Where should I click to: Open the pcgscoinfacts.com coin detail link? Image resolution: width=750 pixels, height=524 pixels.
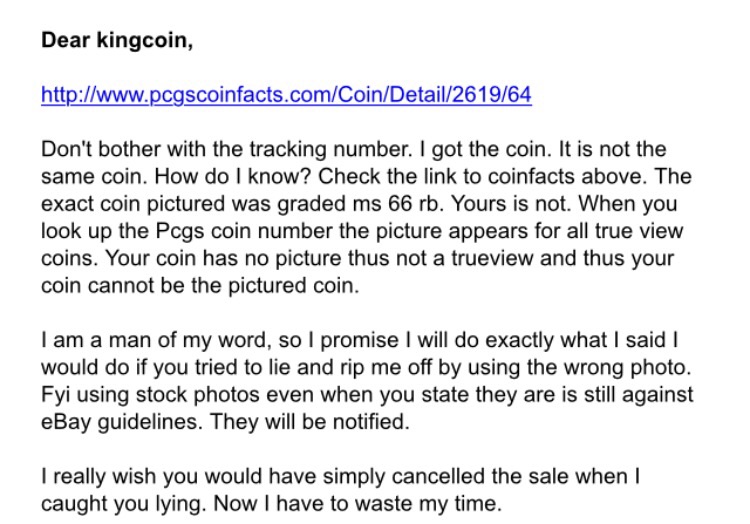click(286, 95)
